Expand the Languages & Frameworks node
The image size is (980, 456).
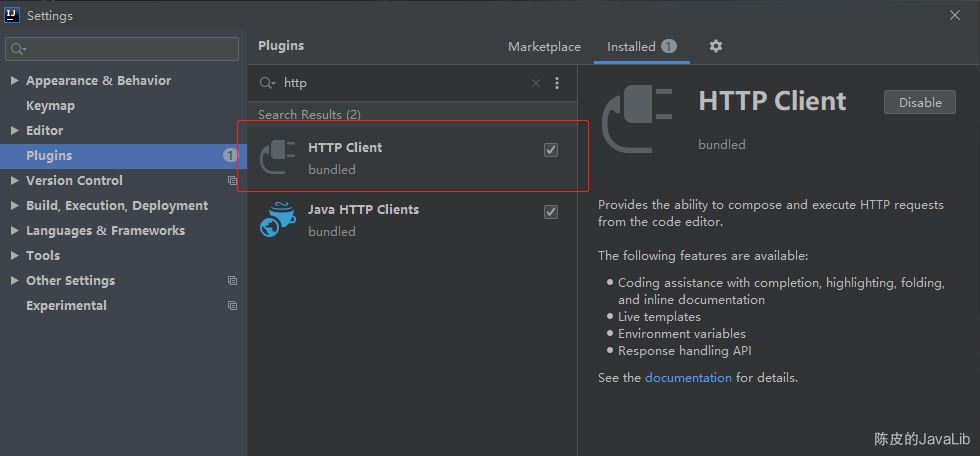pos(14,230)
